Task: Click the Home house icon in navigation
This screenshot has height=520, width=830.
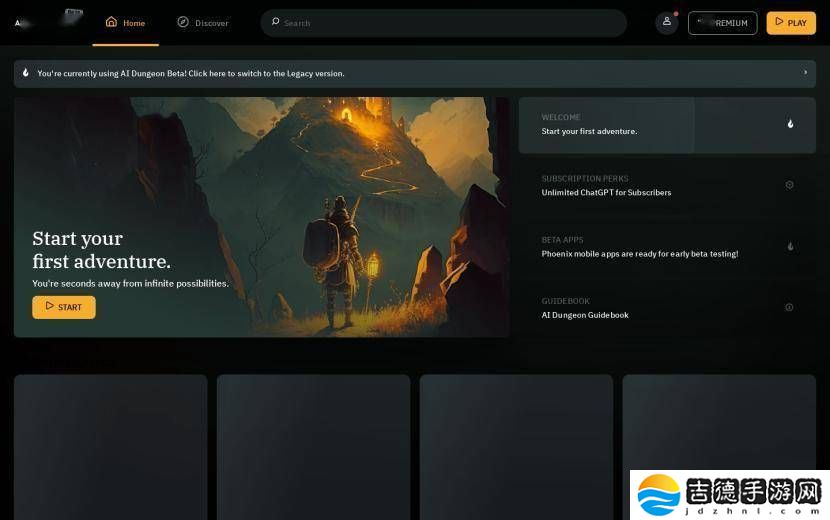Action: [111, 22]
